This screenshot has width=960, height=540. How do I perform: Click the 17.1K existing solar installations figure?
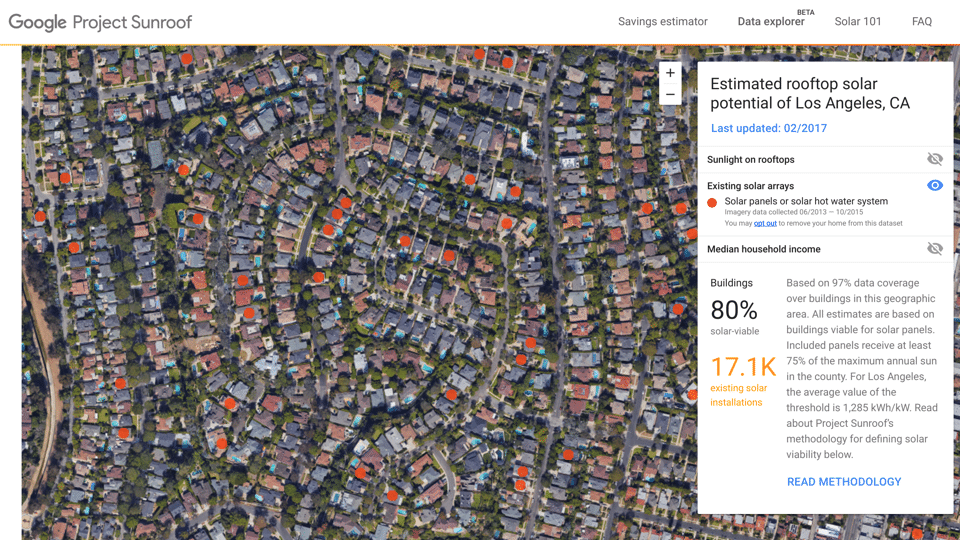click(x=743, y=368)
